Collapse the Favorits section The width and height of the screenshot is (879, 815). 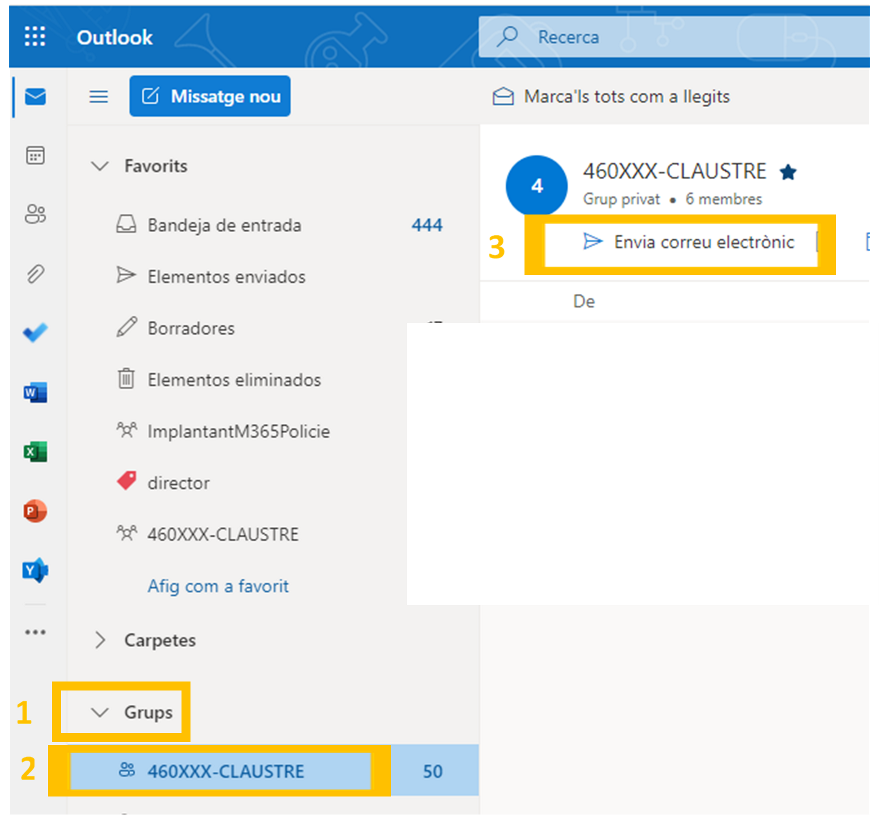(x=100, y=166)
